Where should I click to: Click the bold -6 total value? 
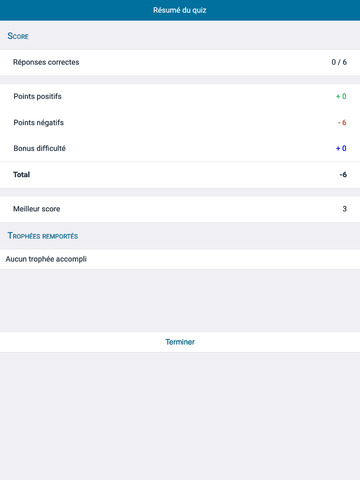(x=343, y=175)
